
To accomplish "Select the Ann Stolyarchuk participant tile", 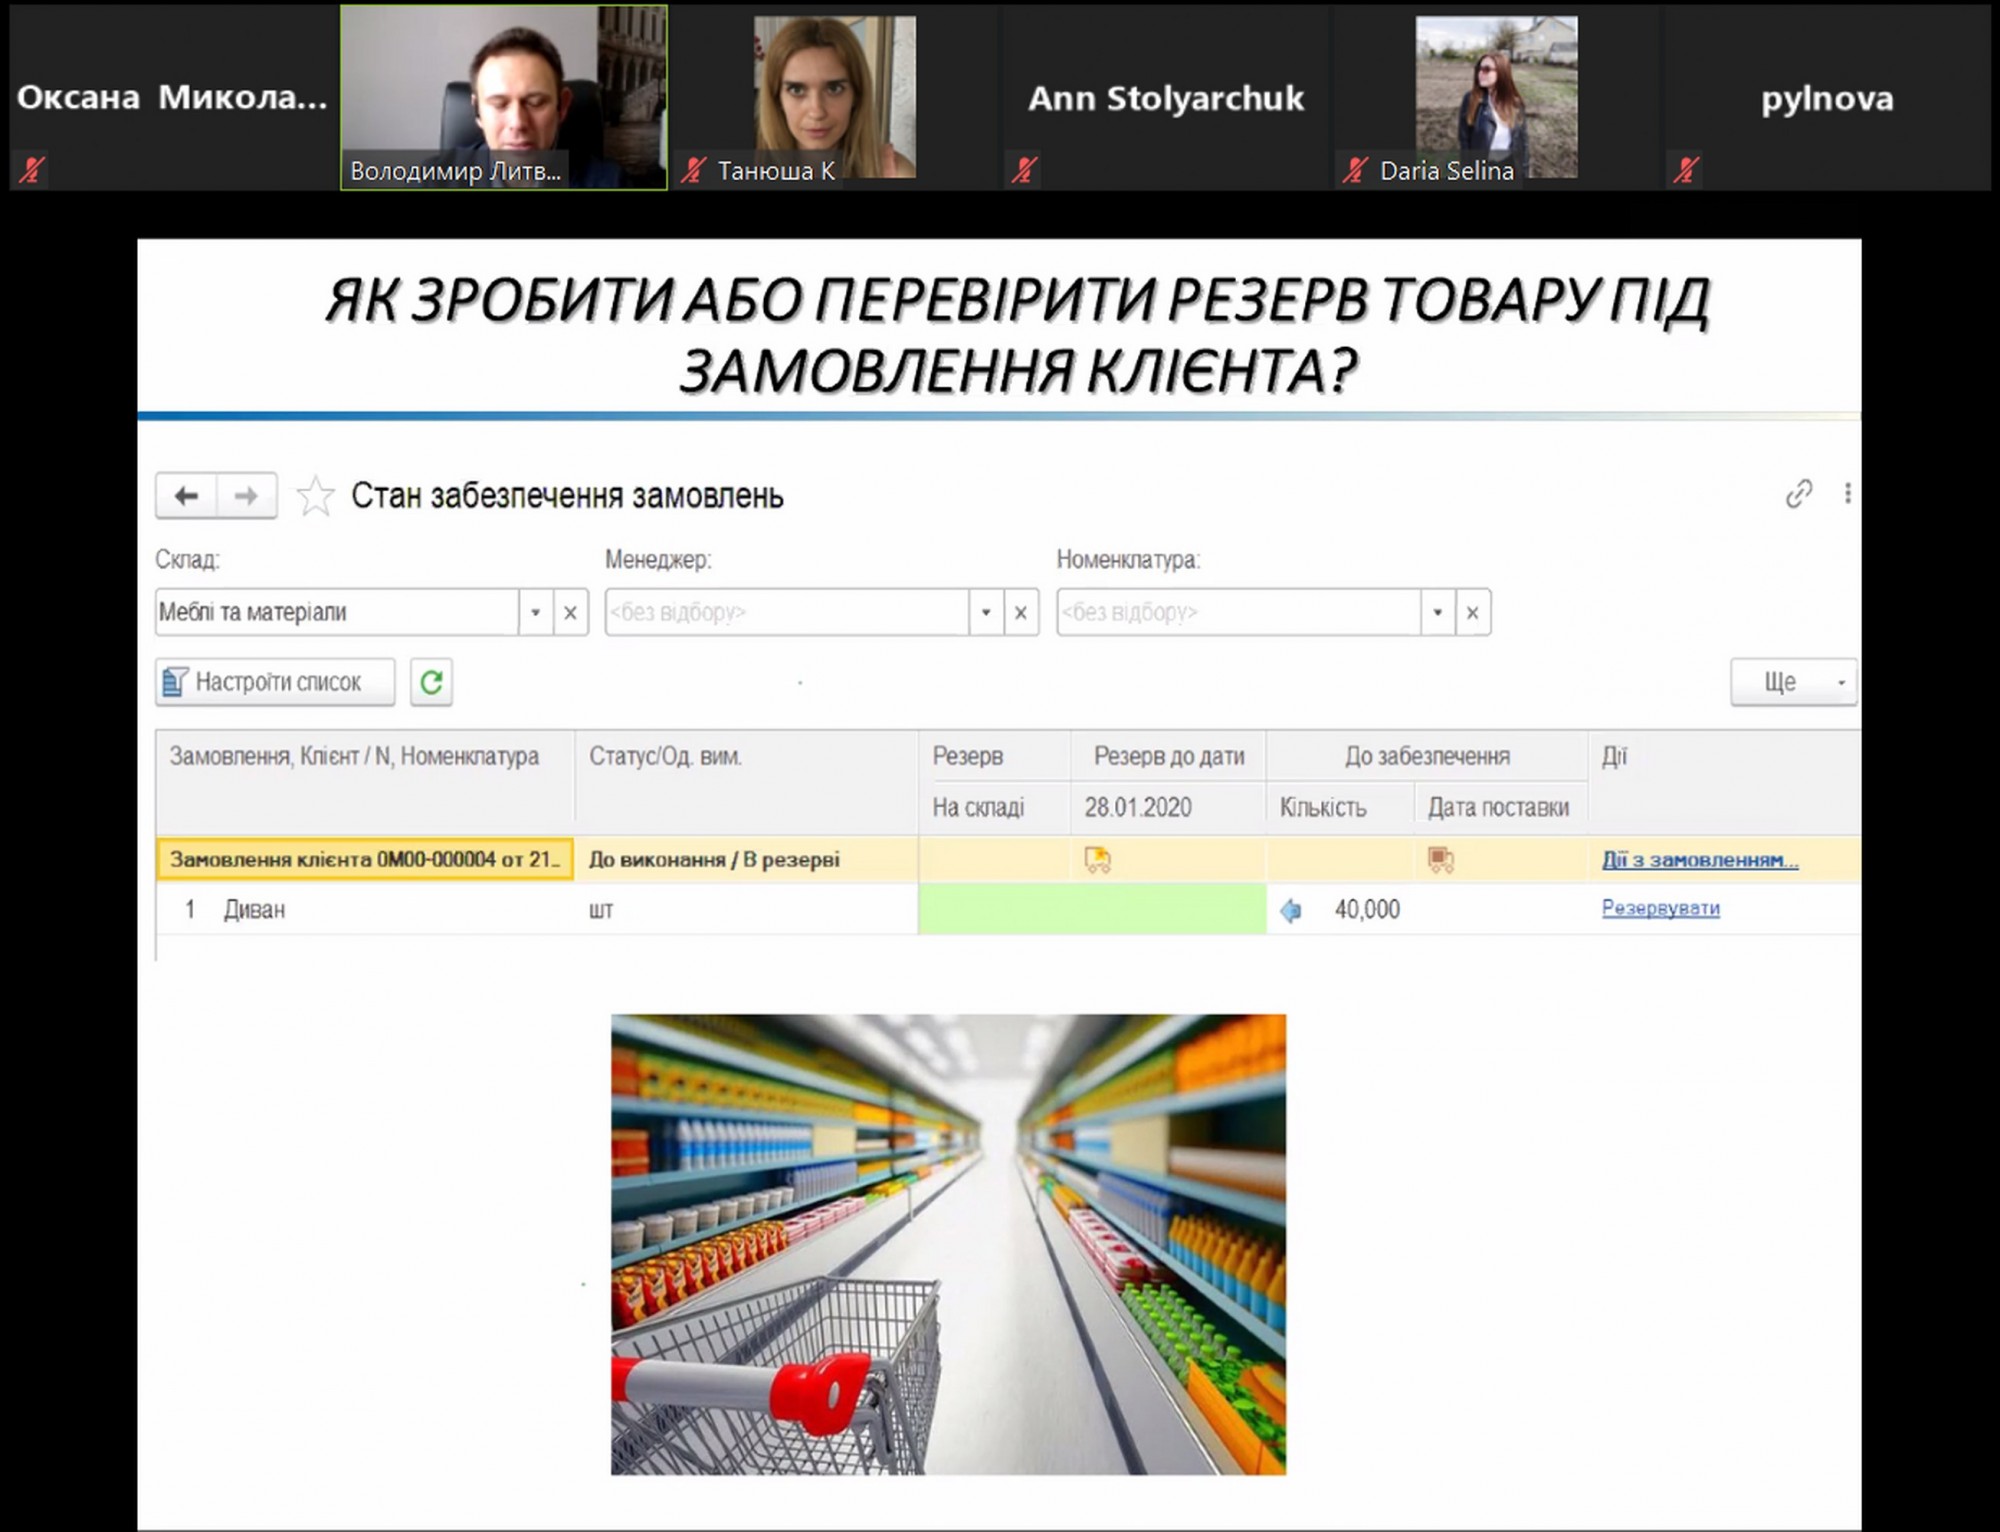I will (1165, 97).
